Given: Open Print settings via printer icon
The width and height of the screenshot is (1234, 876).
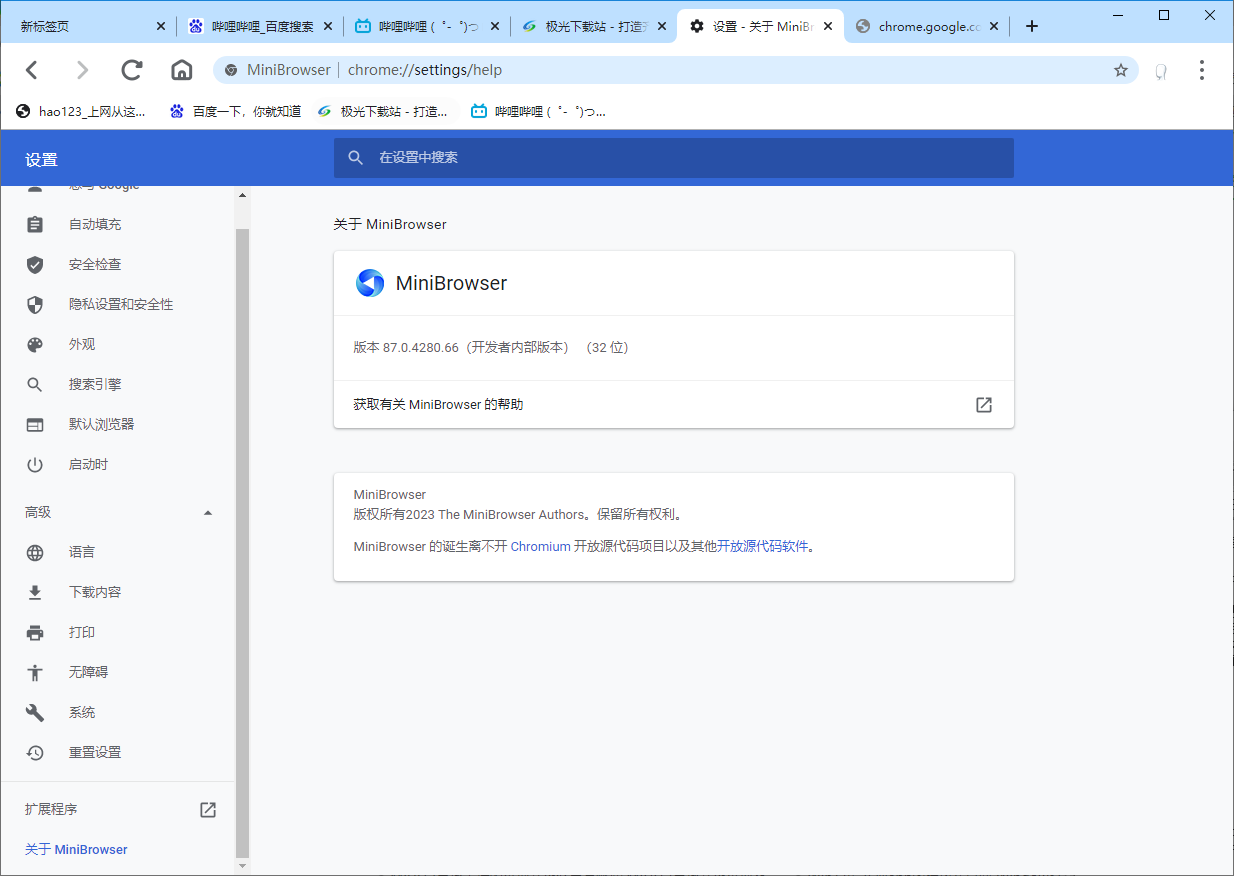Looking at the screenshot, I should pos(34,632).
